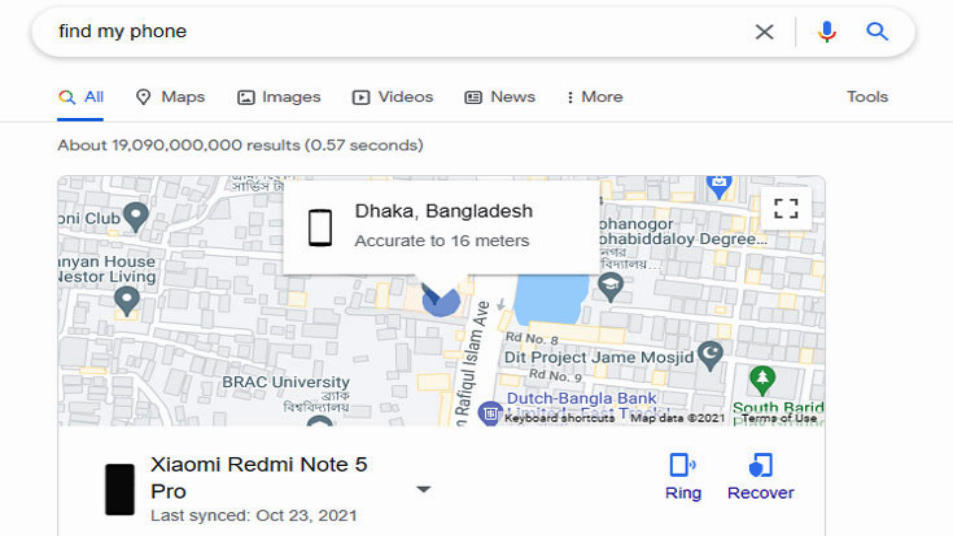This screenshot has height=536, width=953.
Task: Start voice search with the microphone icon
Action: [827, 32]
